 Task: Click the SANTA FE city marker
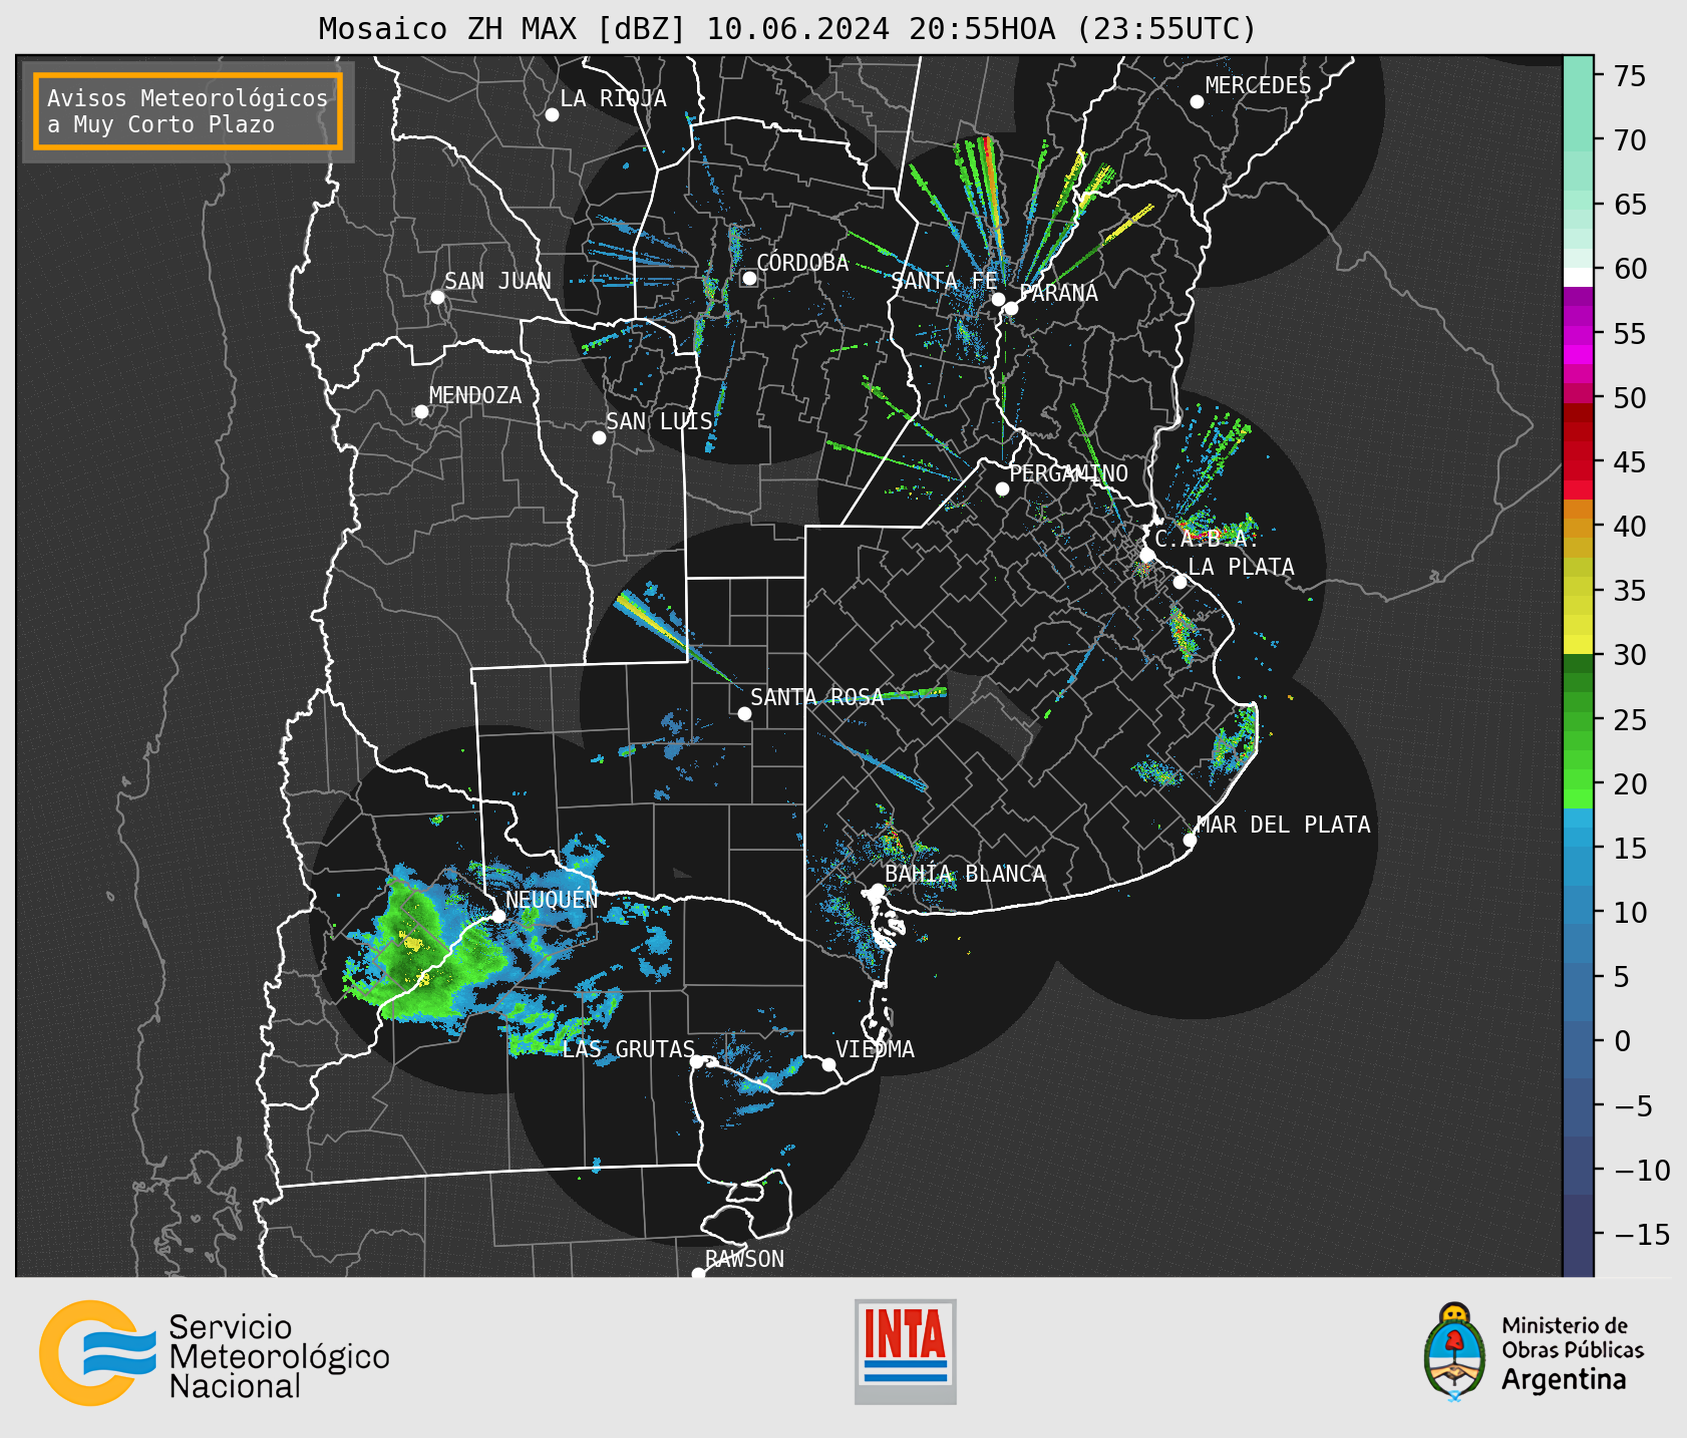coord(998,299)
